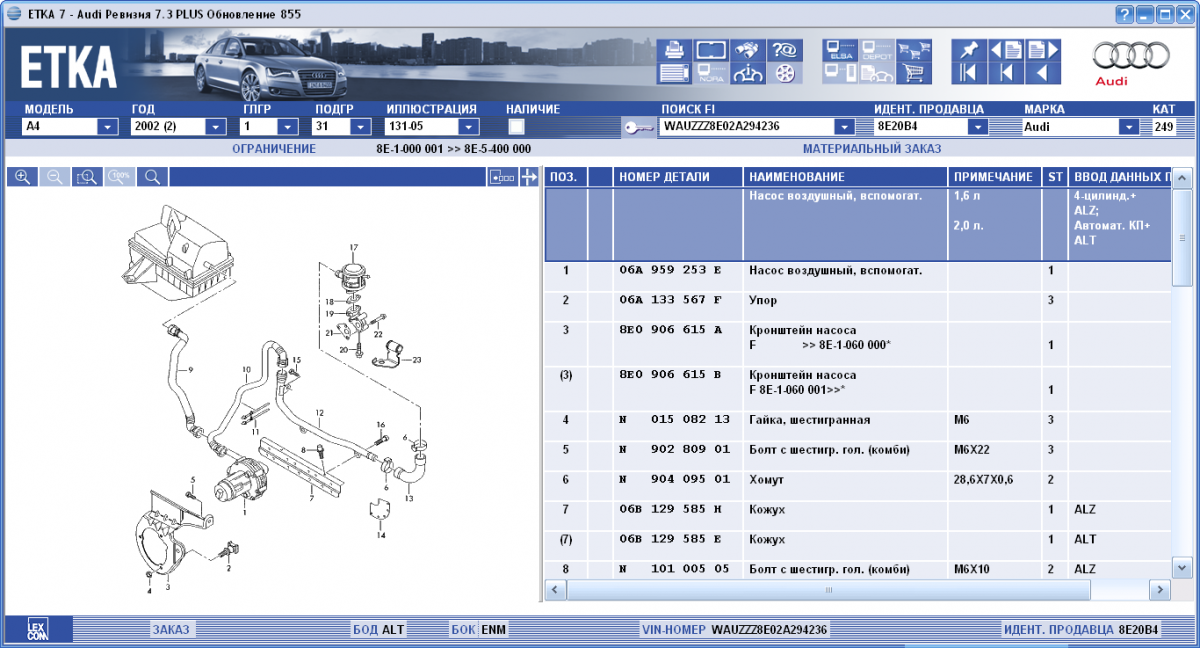Zoom in on the illustration

[x=22, y=177]
